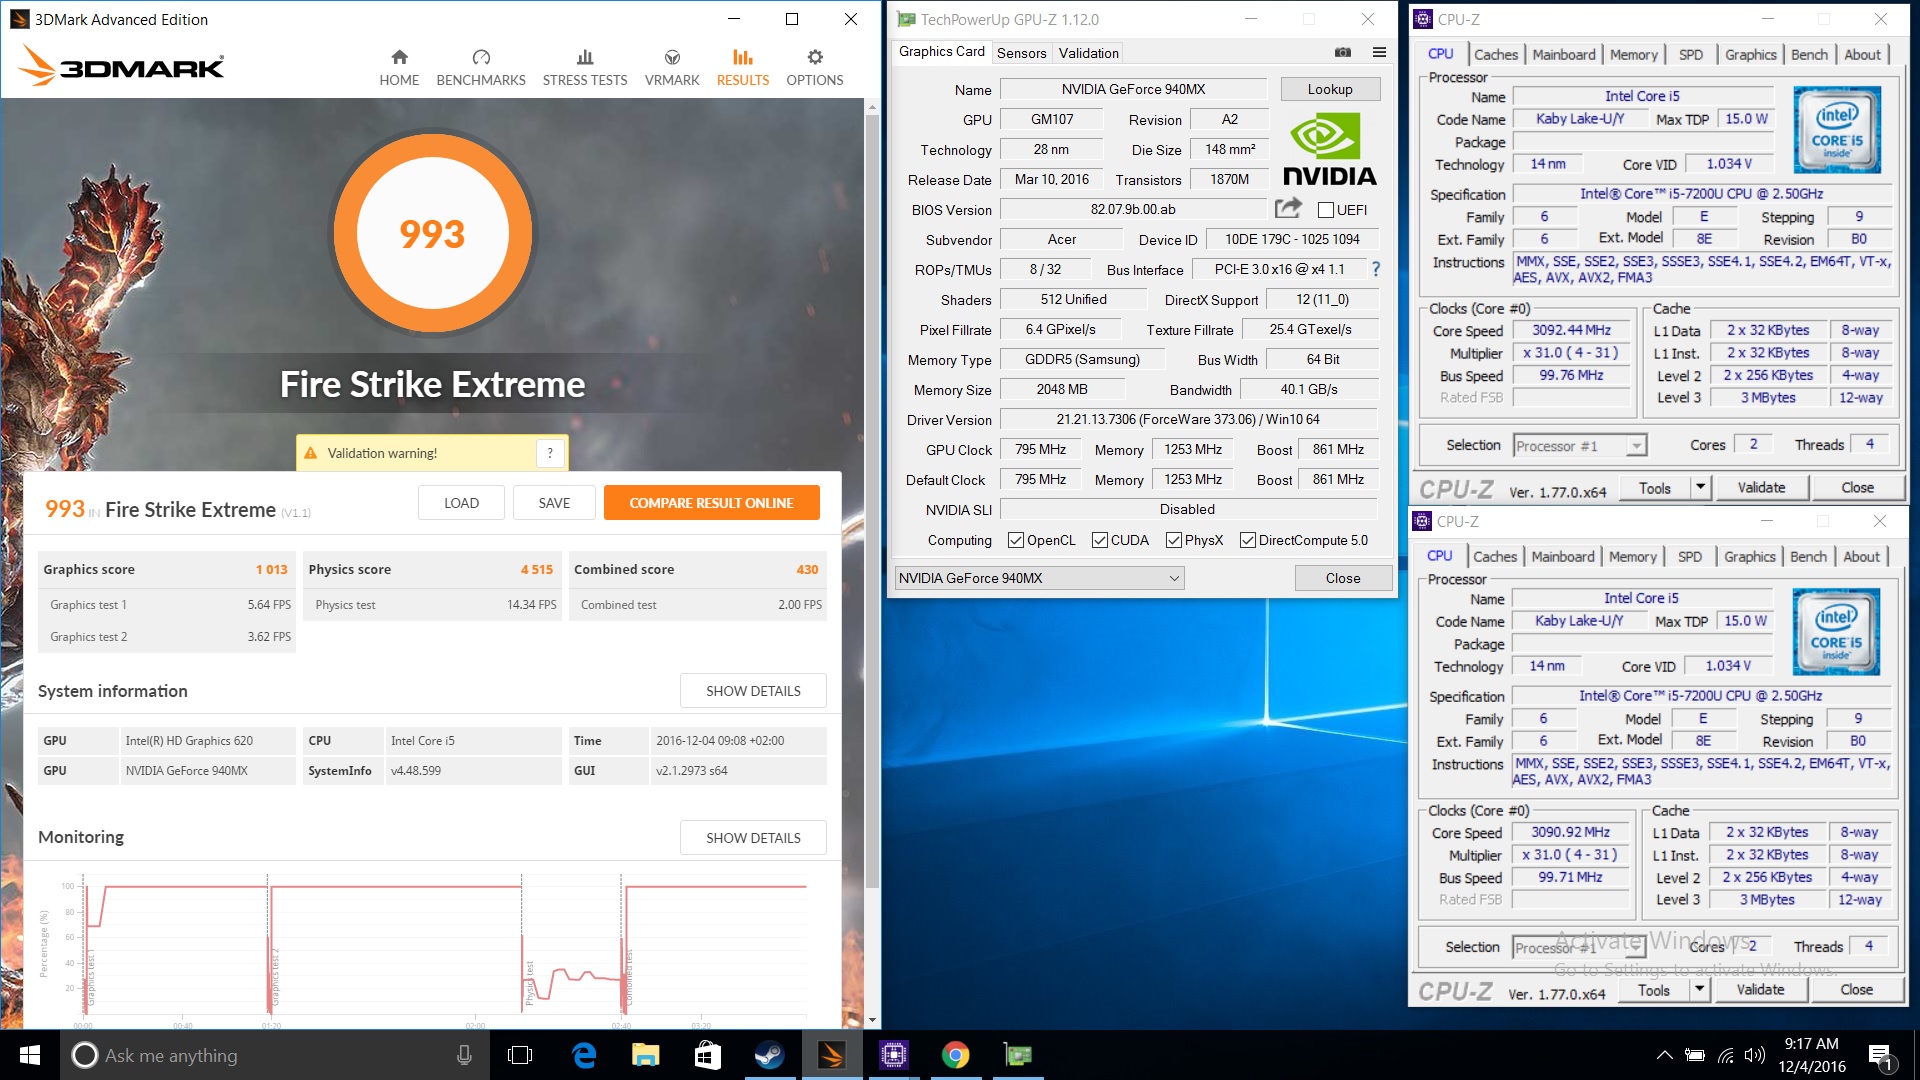The image size is (1920, 1080).
Task: Click Validate in the upper CPU-Z window
Action: 1761,487
